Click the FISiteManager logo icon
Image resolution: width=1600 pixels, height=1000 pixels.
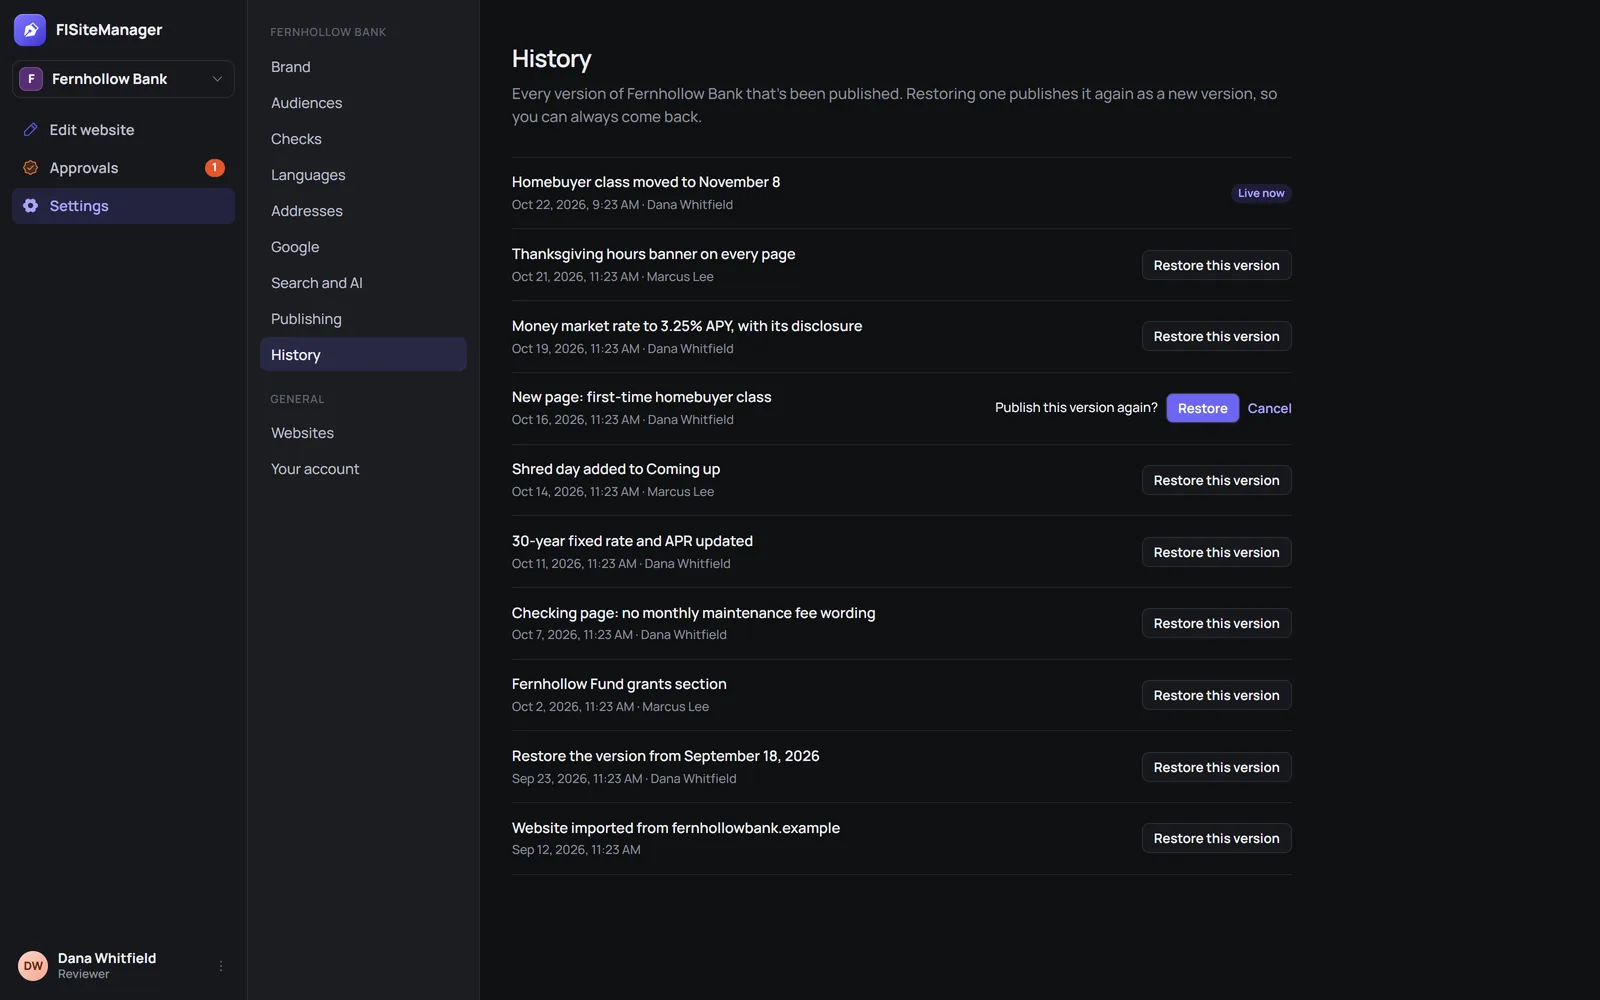tap(30, 30)
